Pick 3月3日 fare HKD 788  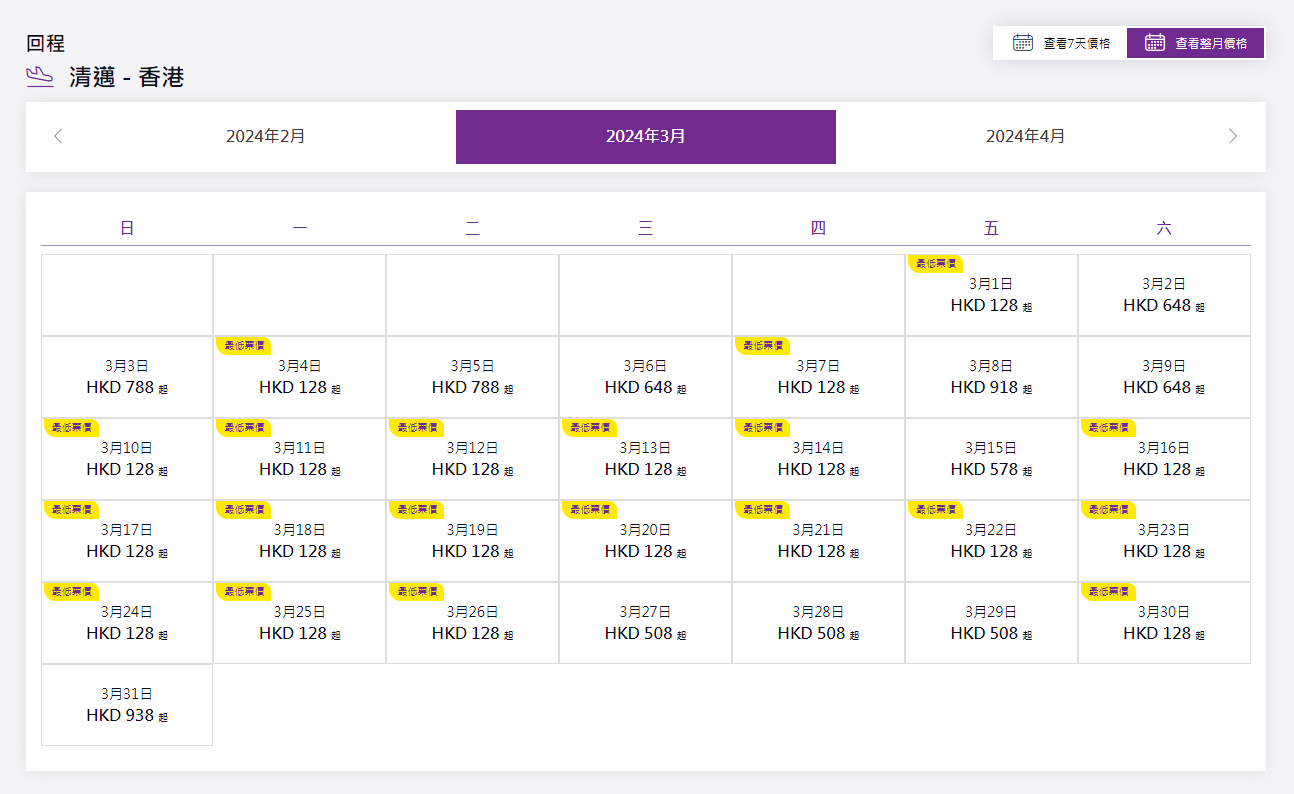tap(127, 378)
